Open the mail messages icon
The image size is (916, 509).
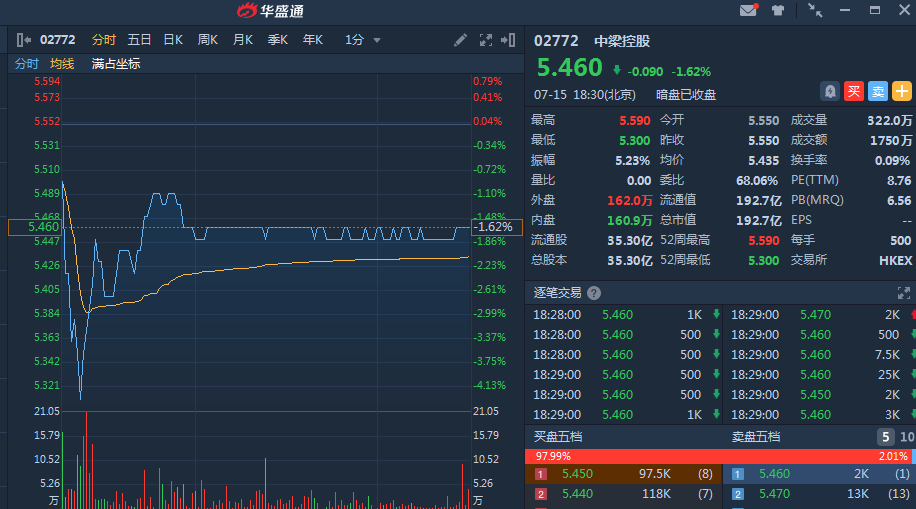tap(748, 10)
